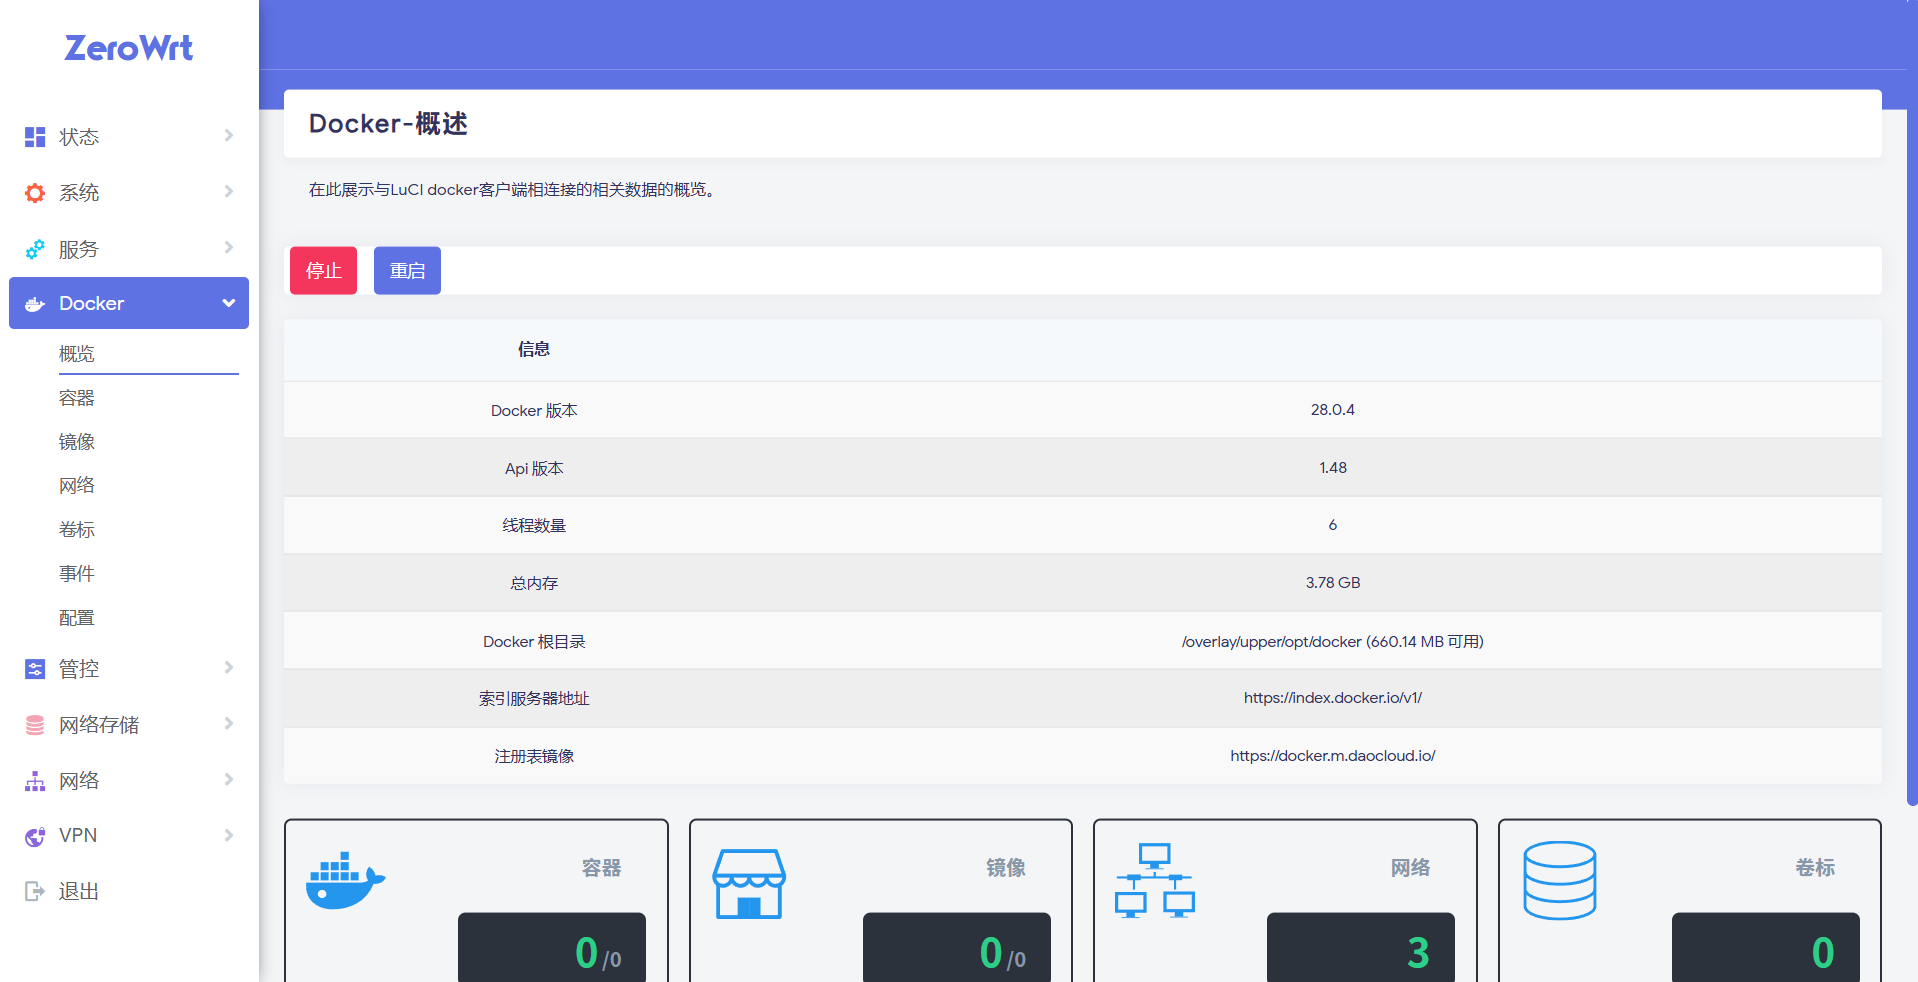The image size is (1918, 982).
Task: Click the Api version value 1.48
Action: pos(1333,468)
